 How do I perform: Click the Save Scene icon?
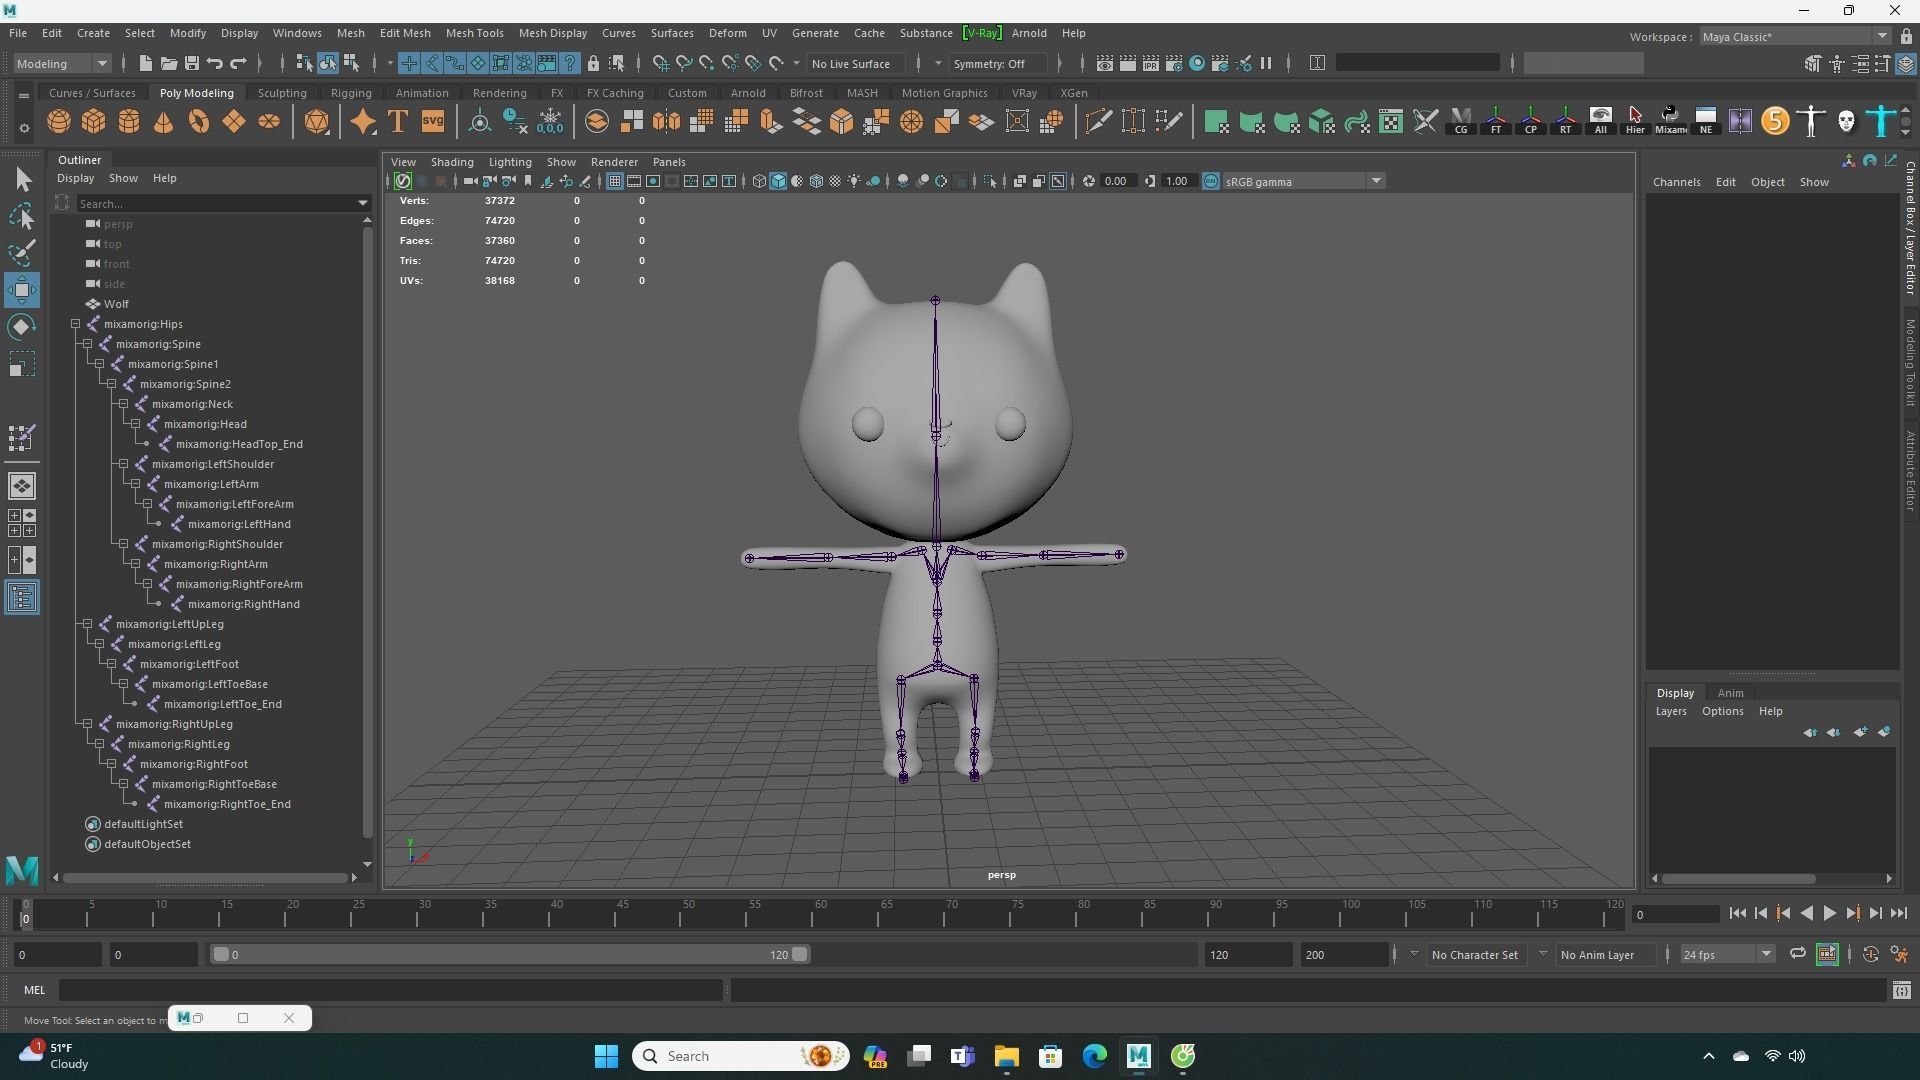click(192, 63)
